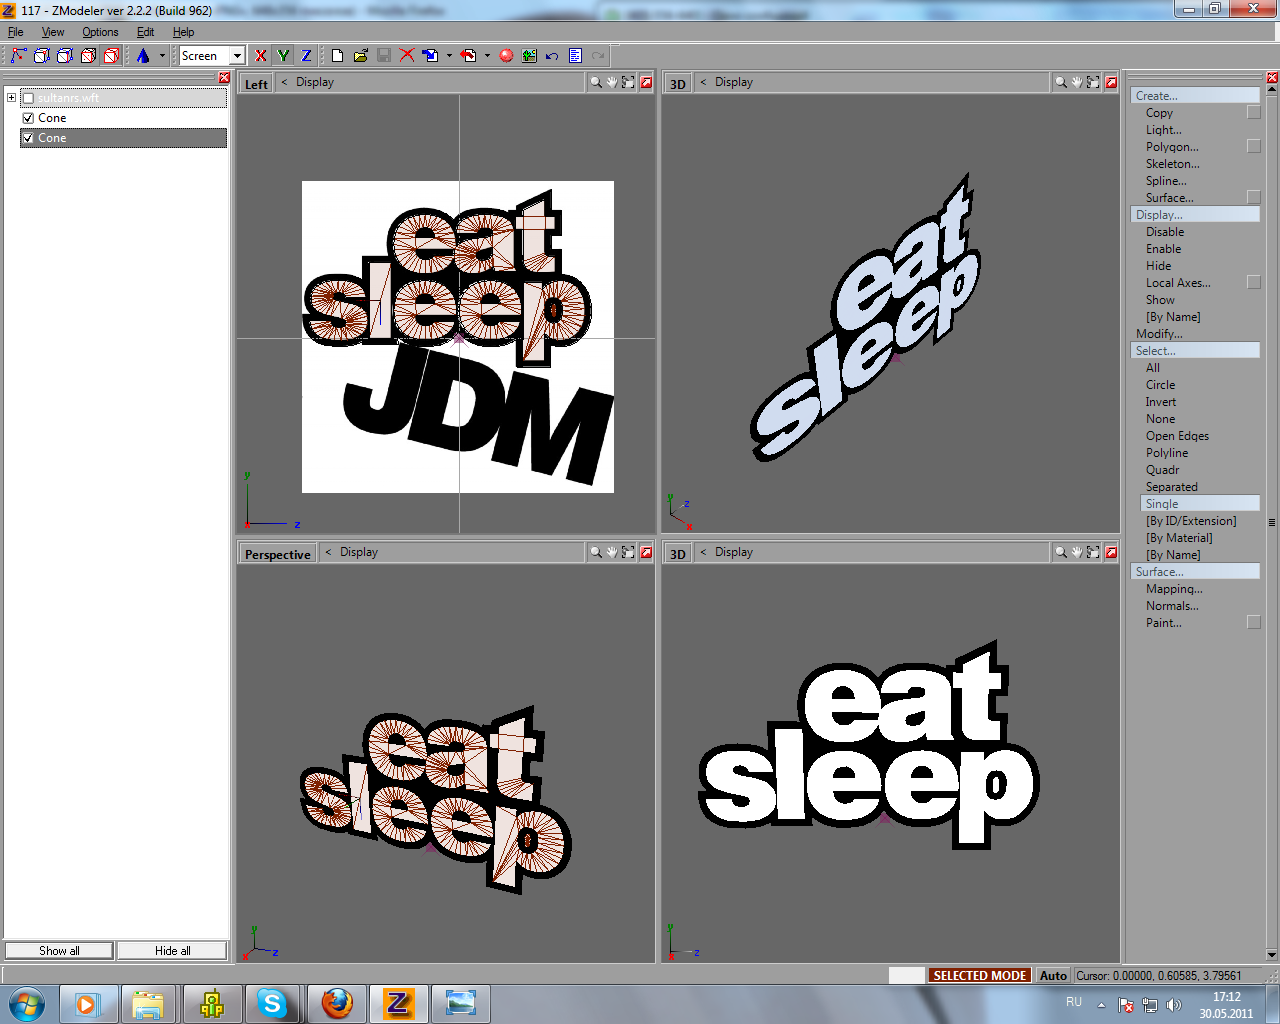Open the File menu
1280x1024 pixels.
(16, 32)
